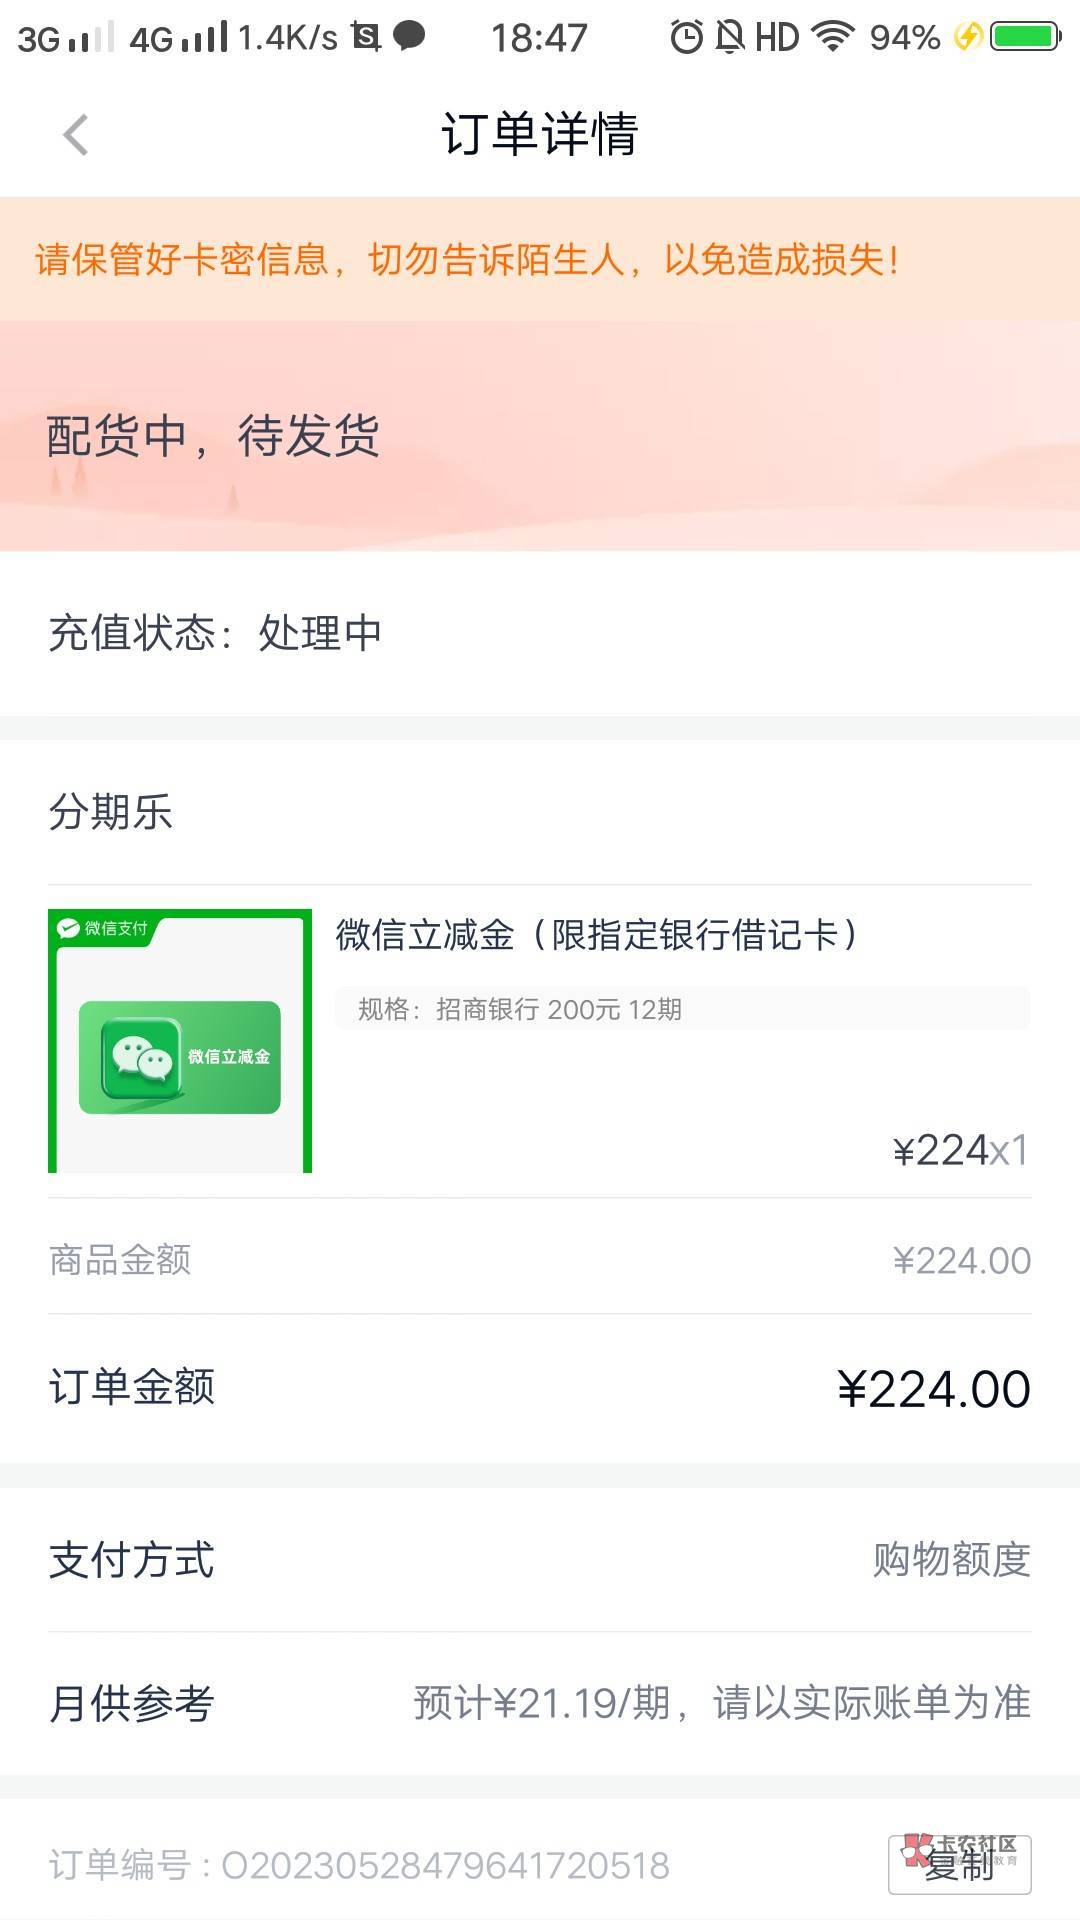Tap the chat bubble notification icon
Image resolution: width=1080 pixels, height=1920 pixels.
coord(409,37)
